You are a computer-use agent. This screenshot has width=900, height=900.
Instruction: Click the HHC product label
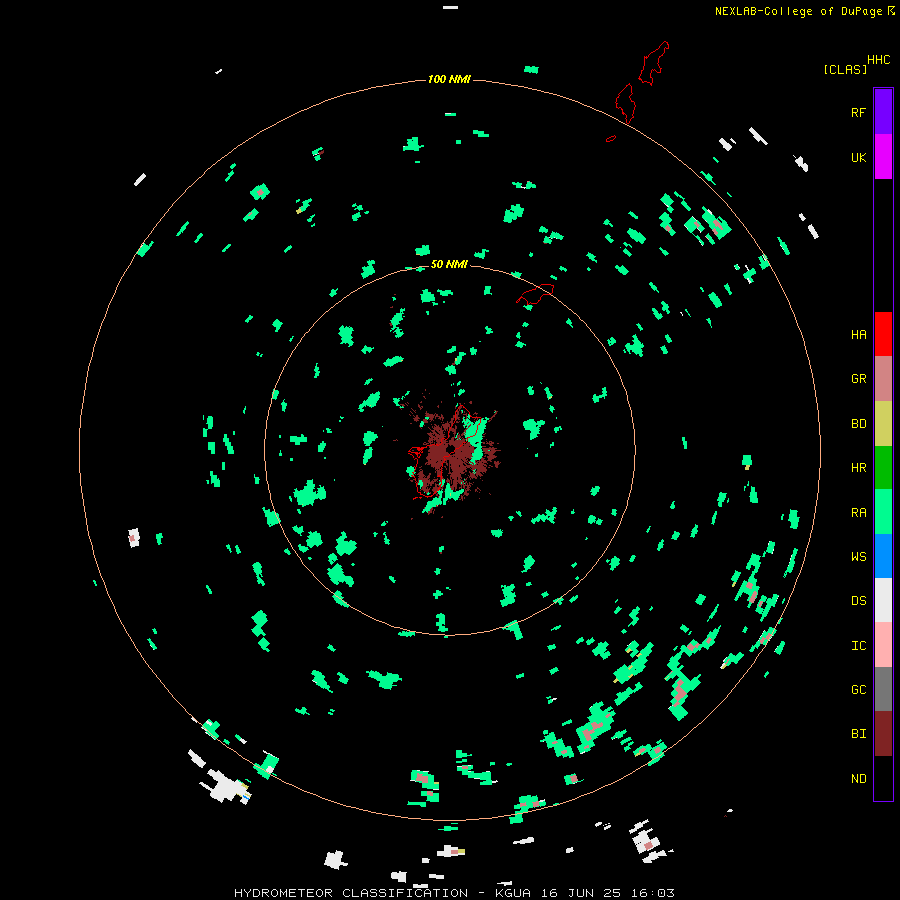878,59
